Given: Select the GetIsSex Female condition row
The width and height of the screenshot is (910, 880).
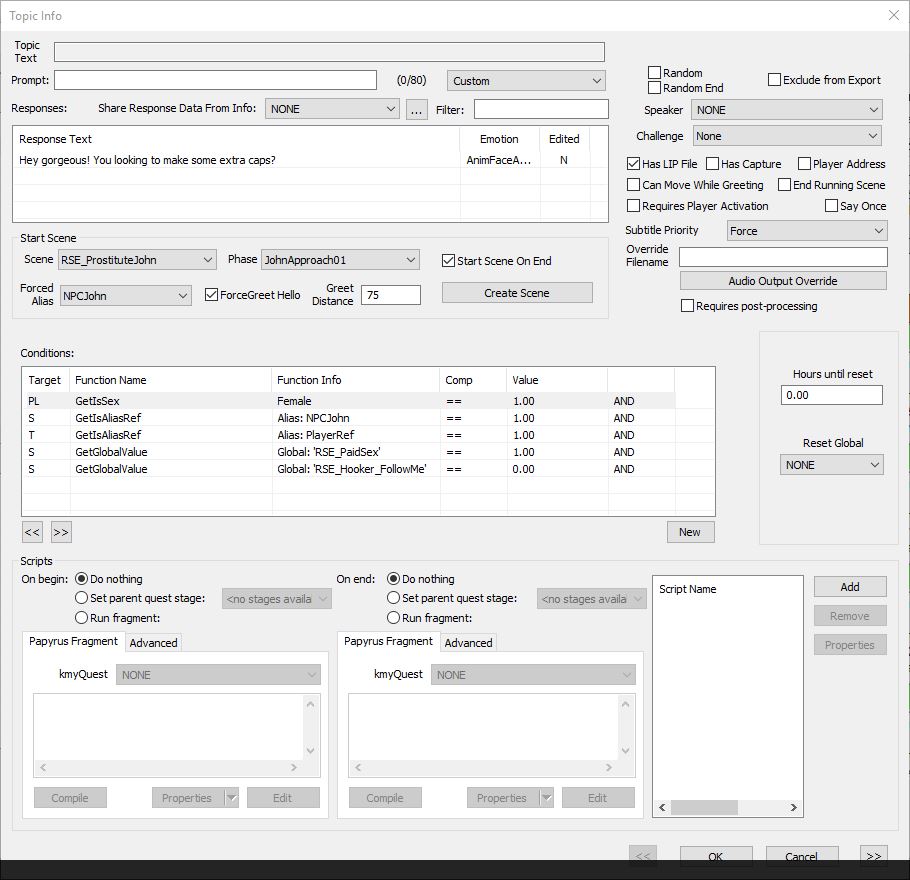Looking at the screenshot, I should pos(348,401).
